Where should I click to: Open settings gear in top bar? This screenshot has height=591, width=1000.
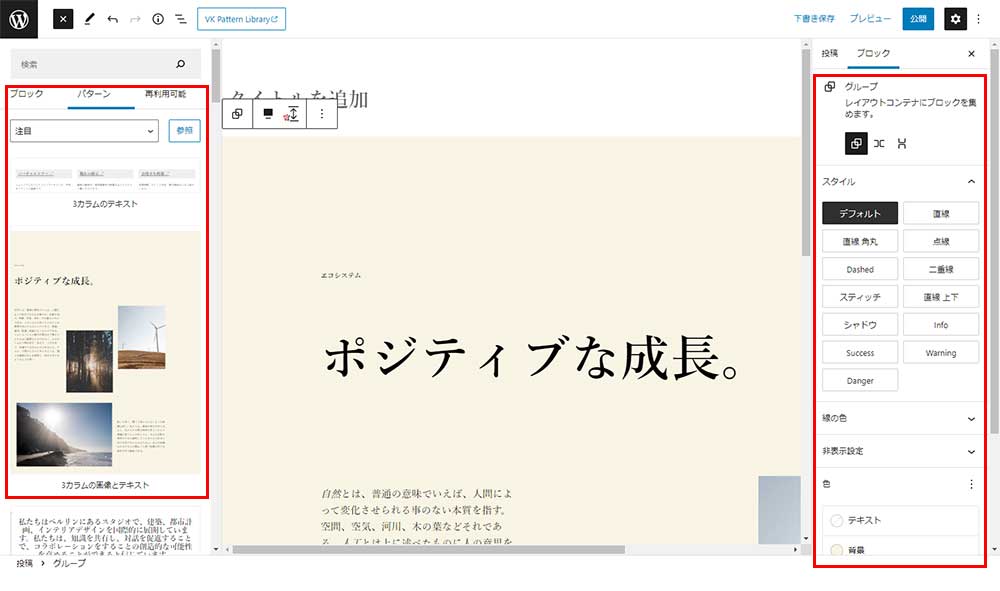955,19
